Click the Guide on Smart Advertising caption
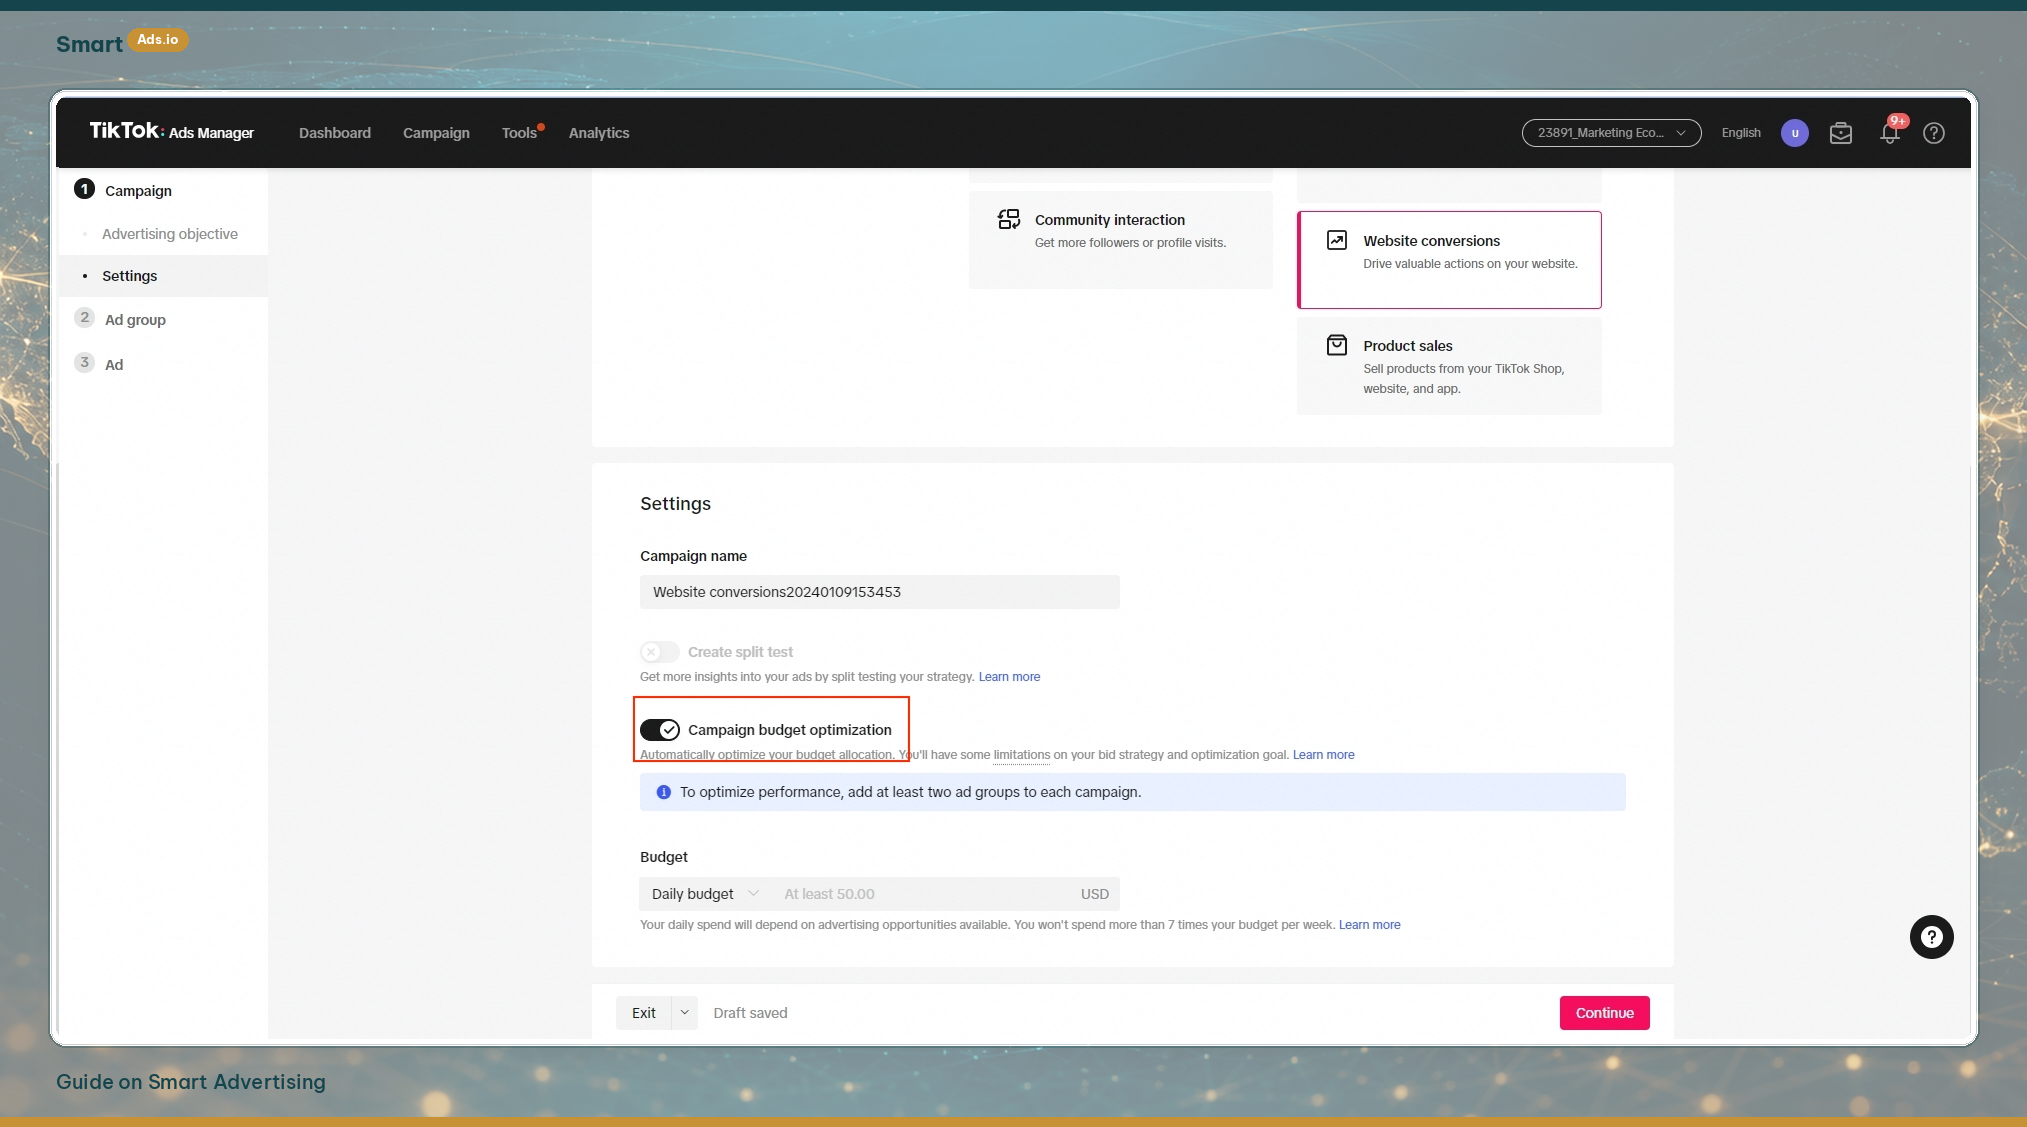Image resolution: width=2027 pixels, height=1127 pixels. point(191,1082)
